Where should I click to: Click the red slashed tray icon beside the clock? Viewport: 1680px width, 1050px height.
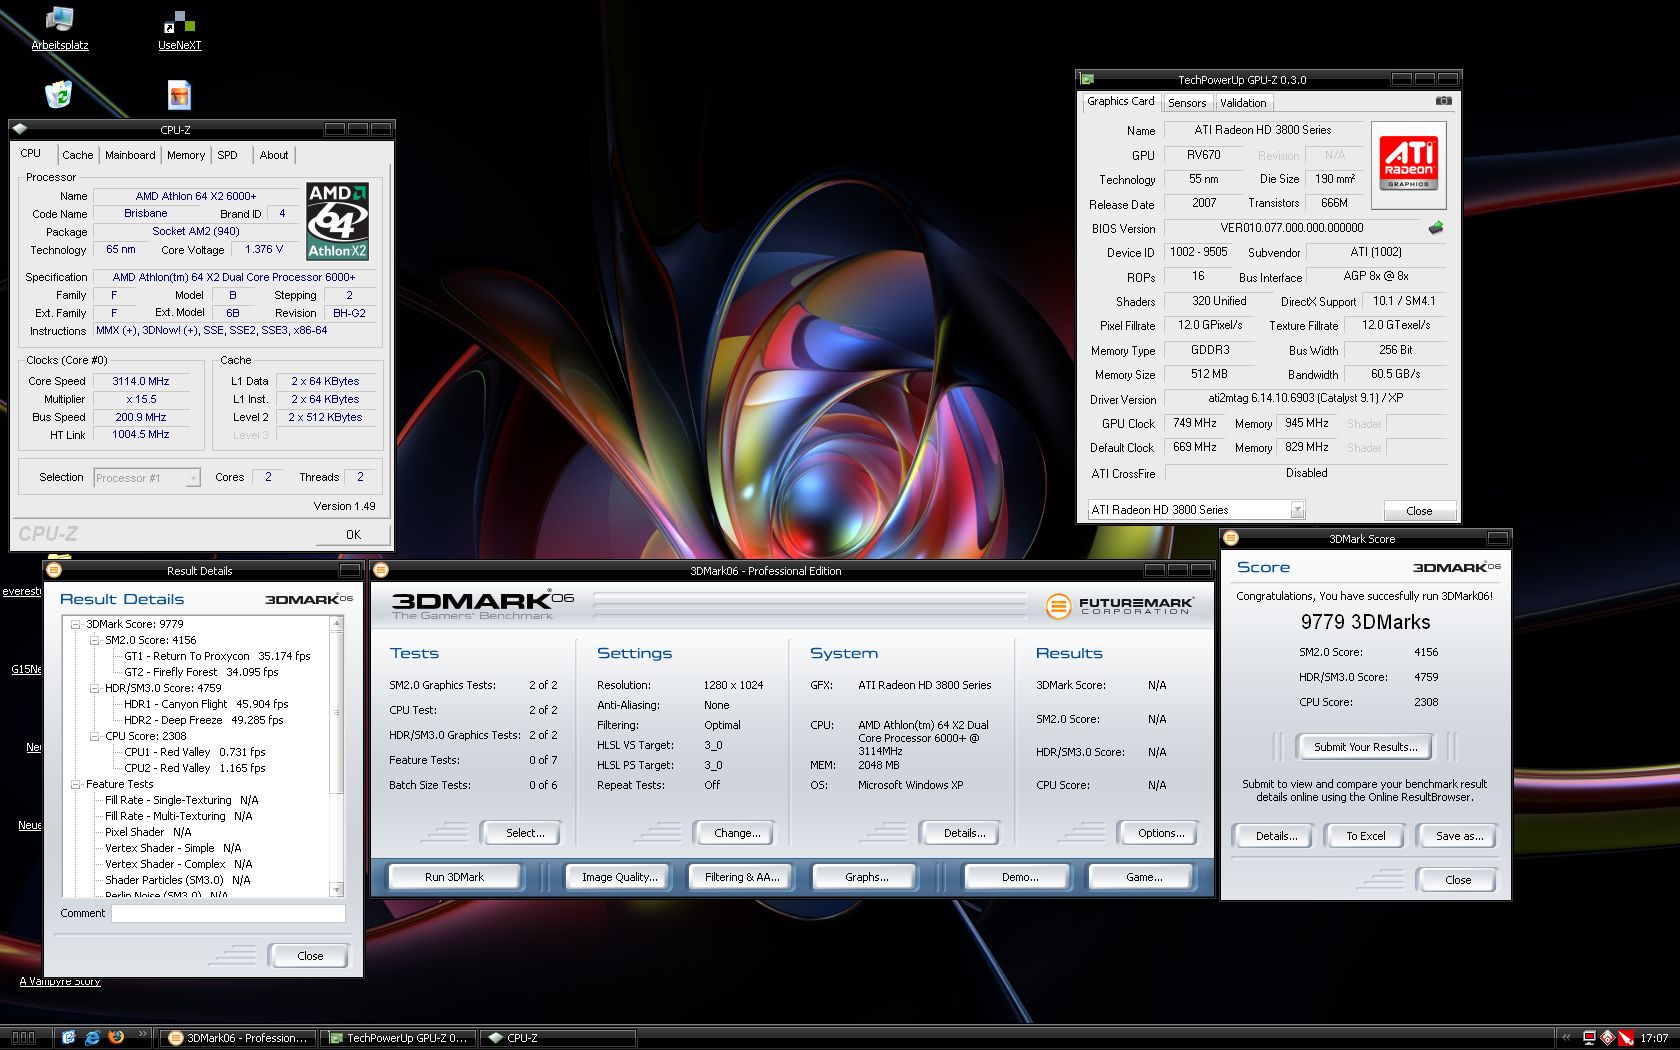tap(1626, 1038)
